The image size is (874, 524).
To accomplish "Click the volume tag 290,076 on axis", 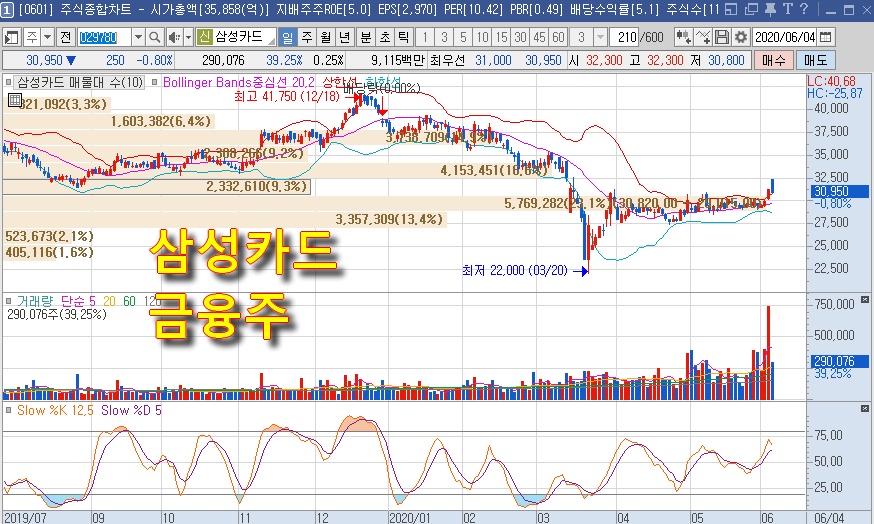I will (x=838, y=361).
